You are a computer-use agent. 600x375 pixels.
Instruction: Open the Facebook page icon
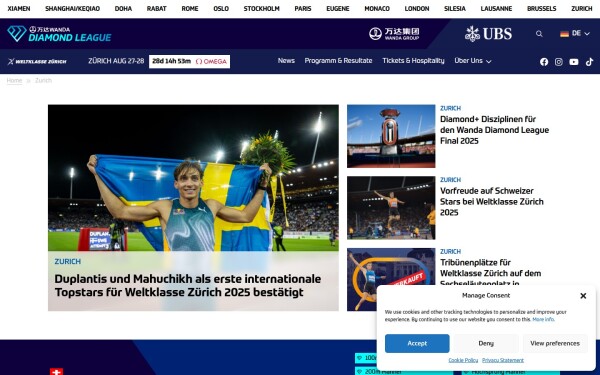(544, 62)
